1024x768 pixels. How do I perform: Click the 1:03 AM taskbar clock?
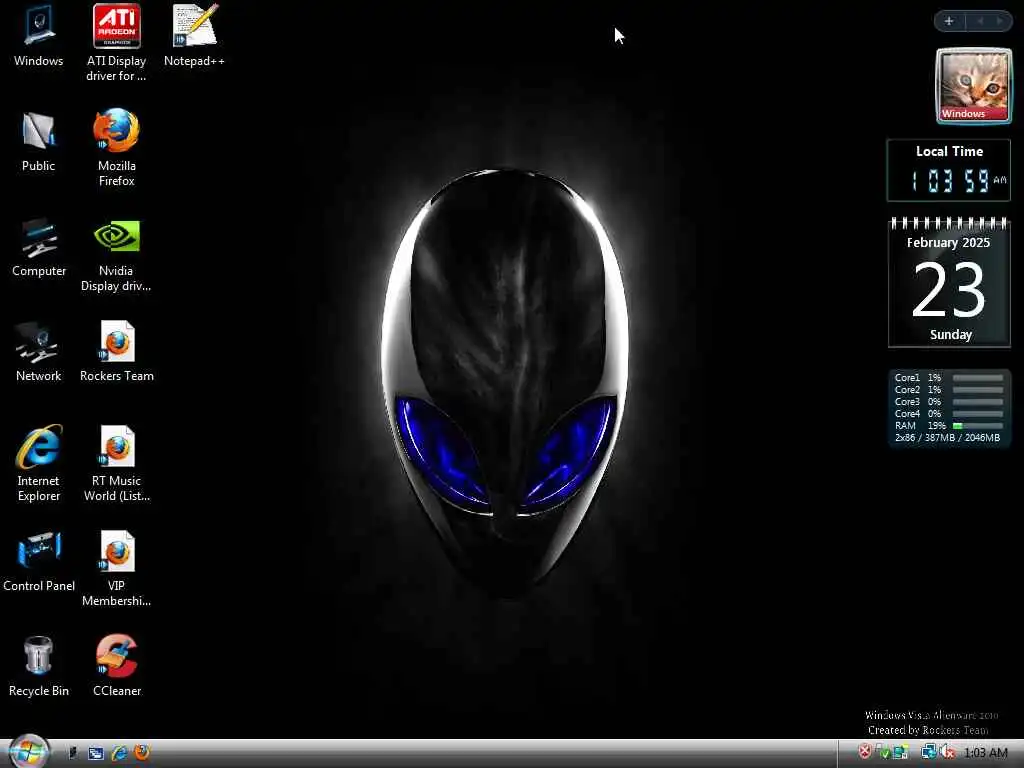[x=985, y=752]
